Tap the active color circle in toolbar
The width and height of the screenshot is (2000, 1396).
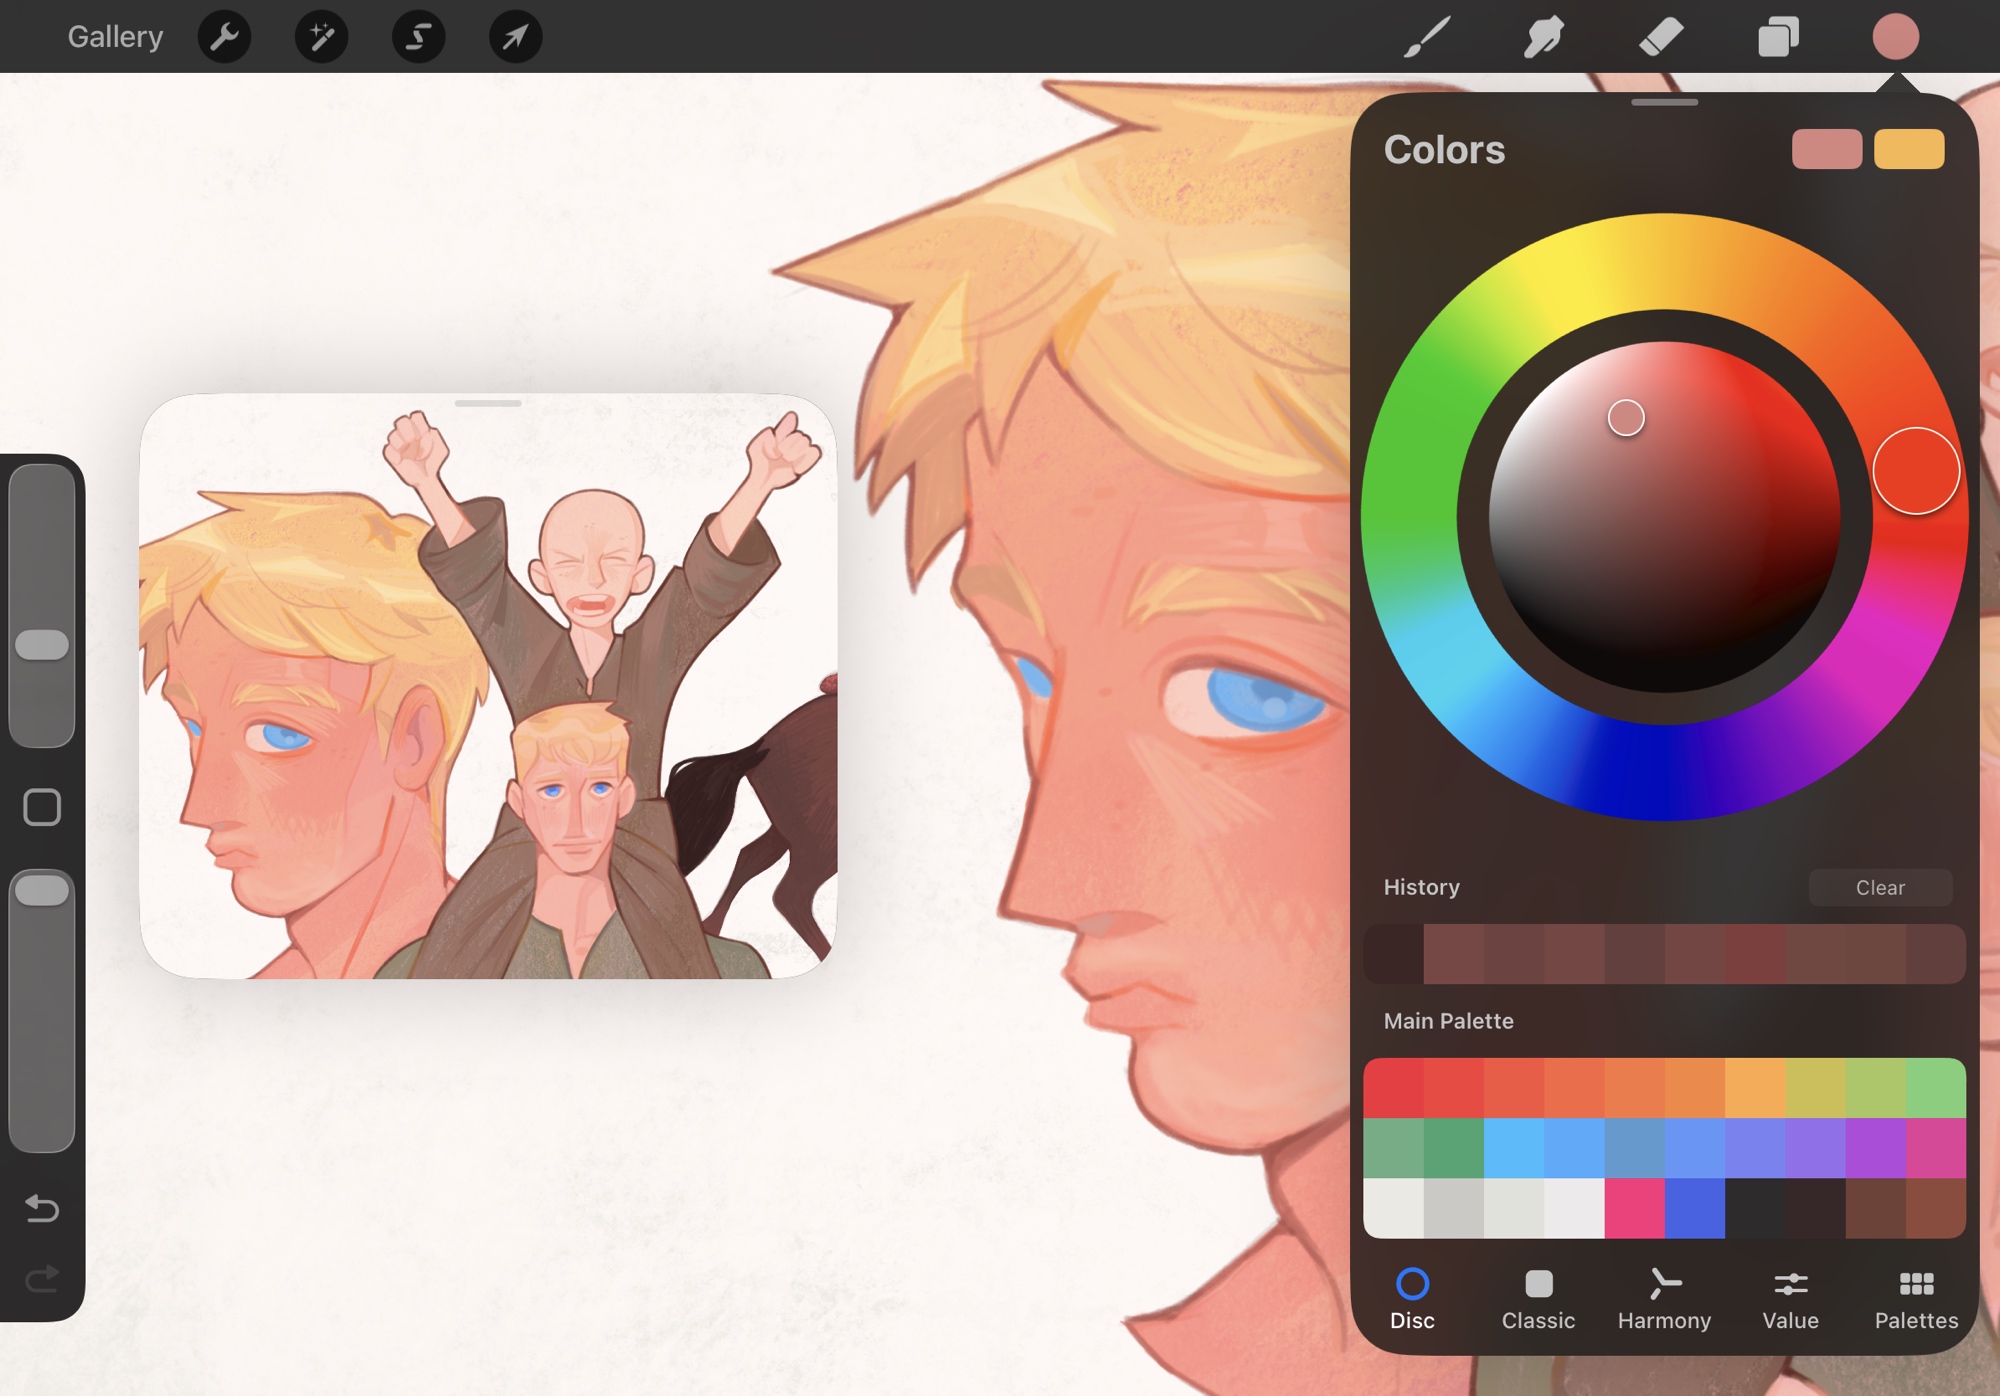point(1895,37)
